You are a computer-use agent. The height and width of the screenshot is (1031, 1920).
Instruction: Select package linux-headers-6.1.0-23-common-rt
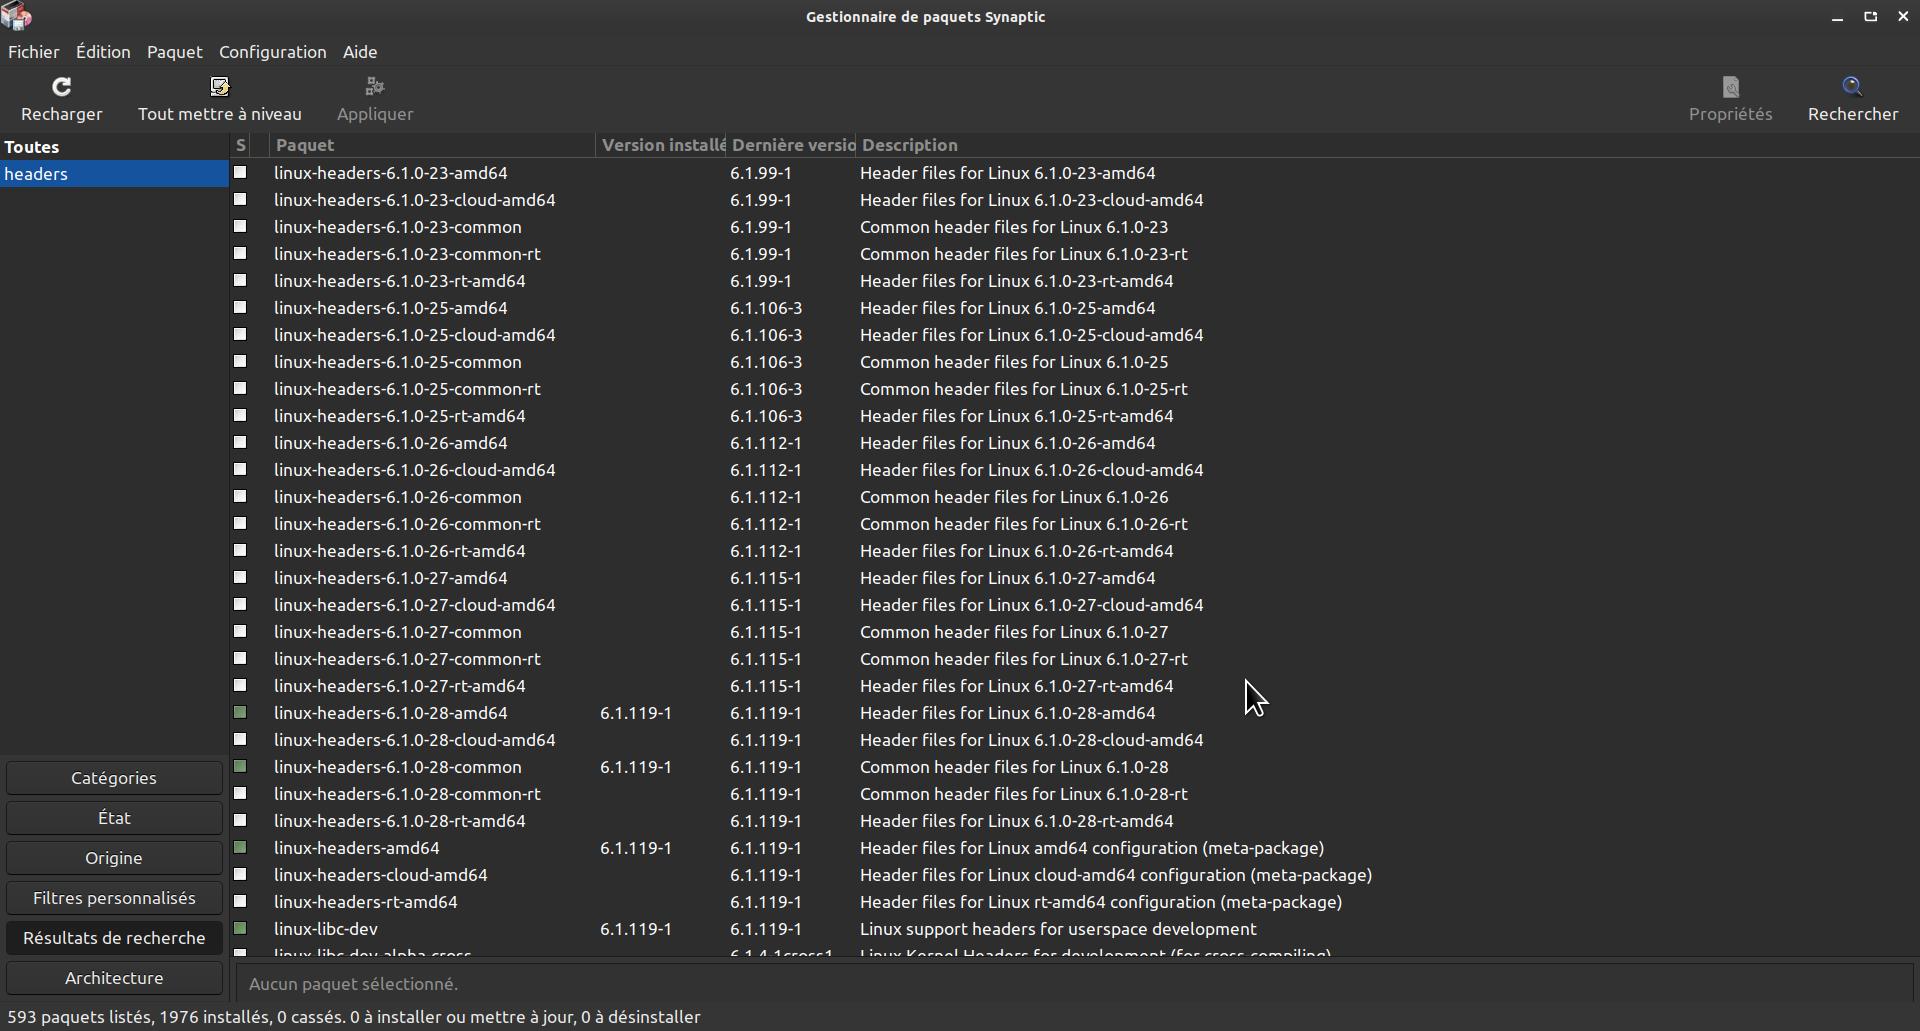pyautogui.click(x=407, y=254)
